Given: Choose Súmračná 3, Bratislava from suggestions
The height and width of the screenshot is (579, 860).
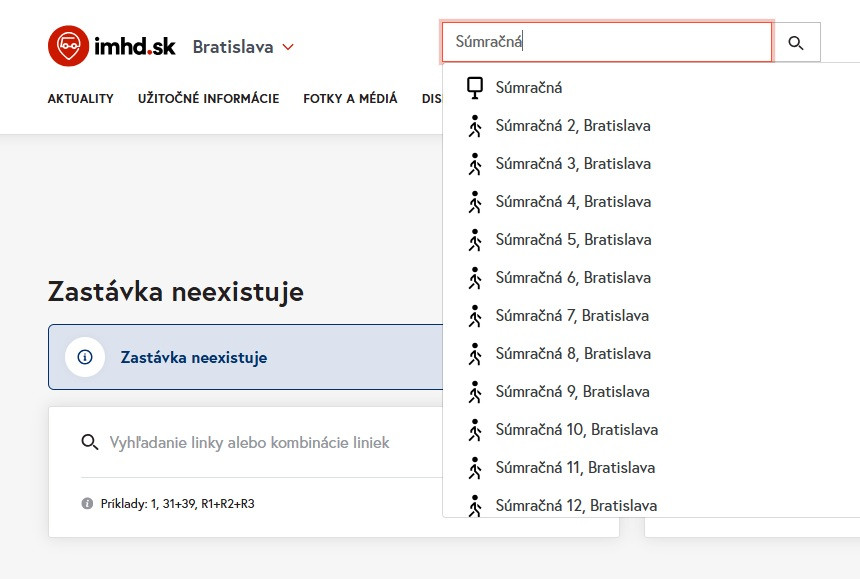Looking at the screenshot, I should coord(573,164).
